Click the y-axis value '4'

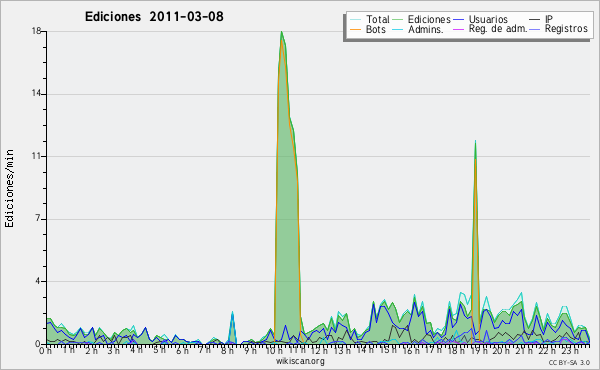coord(38,281)
